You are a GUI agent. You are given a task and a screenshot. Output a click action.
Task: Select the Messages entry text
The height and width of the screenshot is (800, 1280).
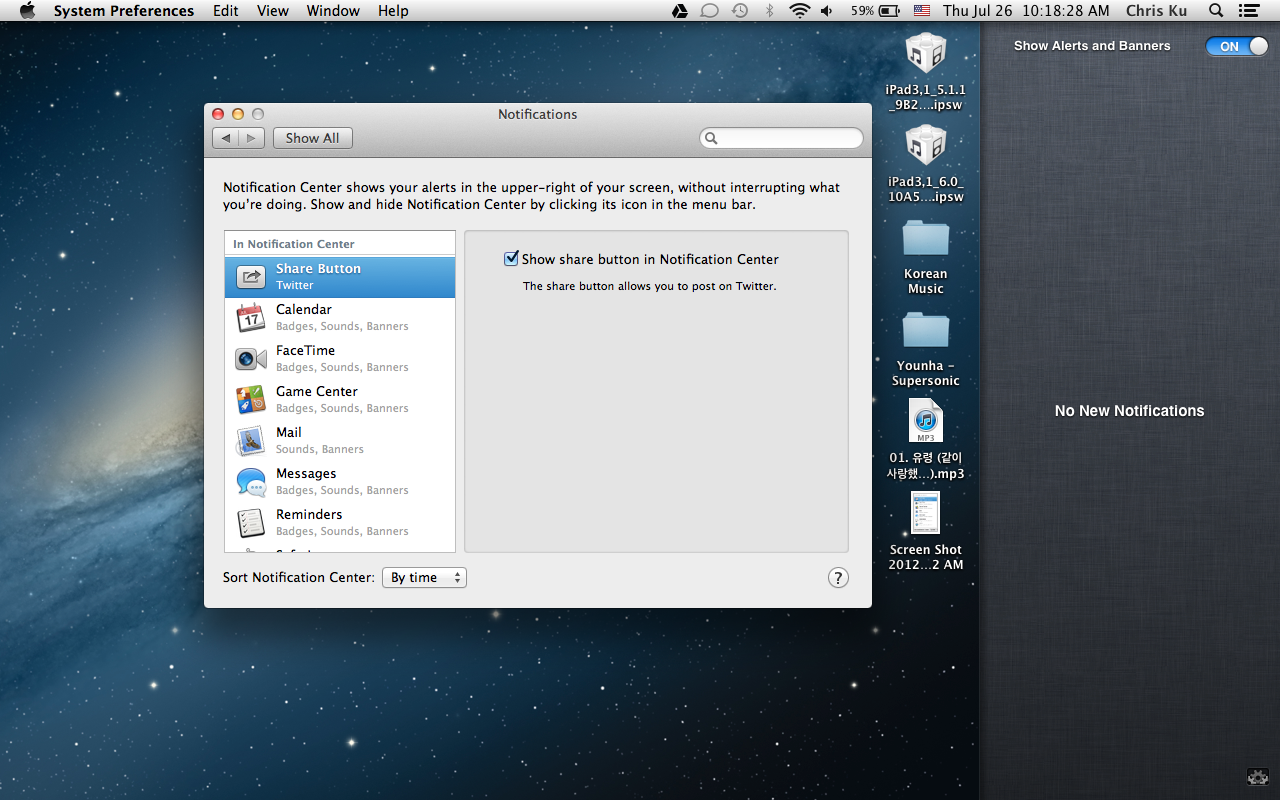306,474
